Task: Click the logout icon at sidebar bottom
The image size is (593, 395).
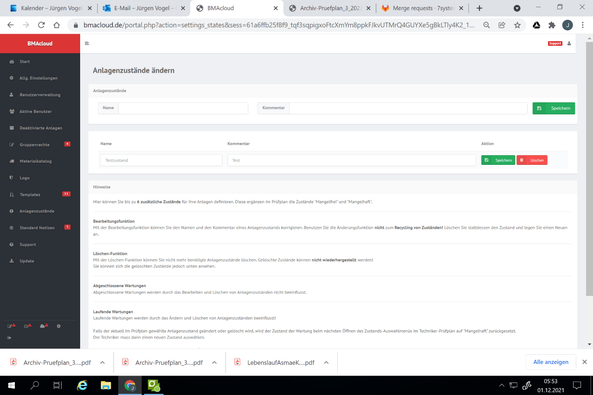Action: pos(9,337)
